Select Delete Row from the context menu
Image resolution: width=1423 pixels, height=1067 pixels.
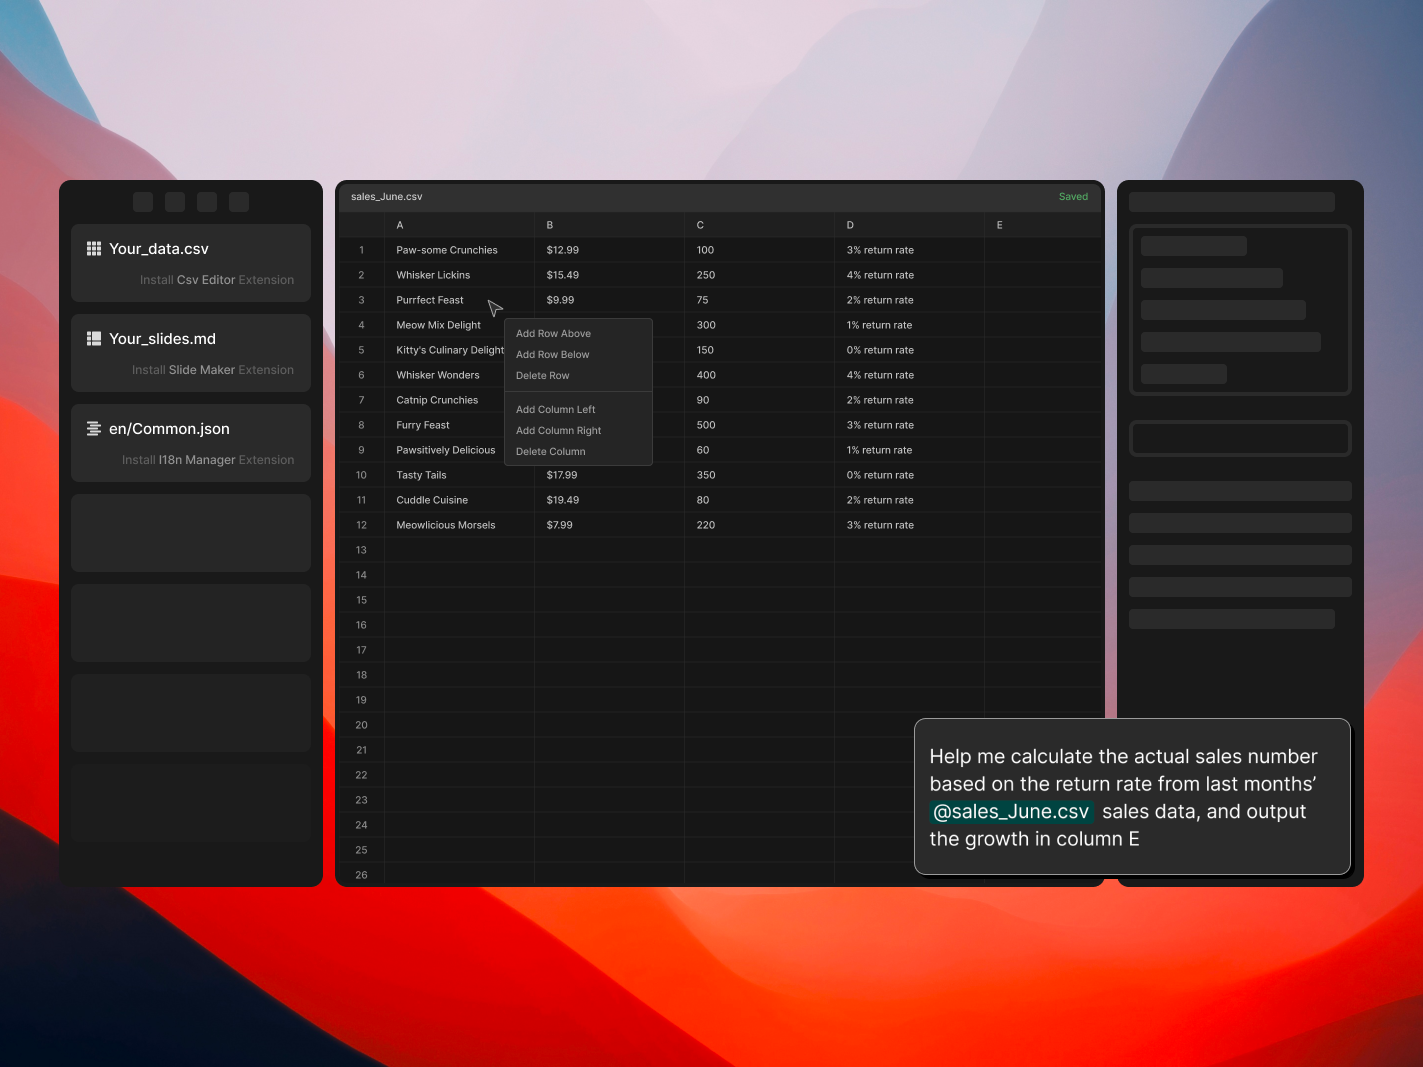coord(542,376)
